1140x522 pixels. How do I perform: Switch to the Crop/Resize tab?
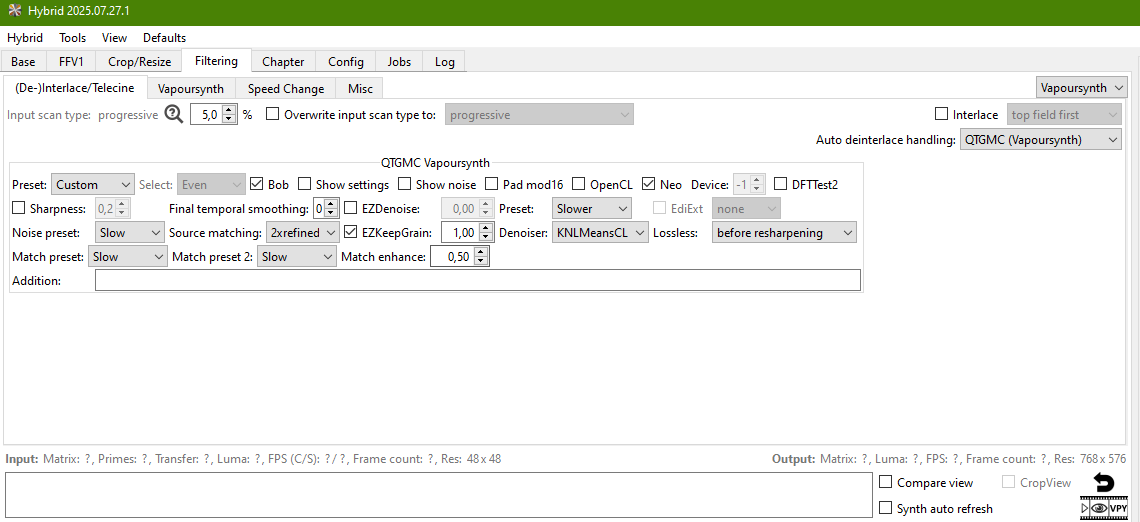(x=139, y=62)
